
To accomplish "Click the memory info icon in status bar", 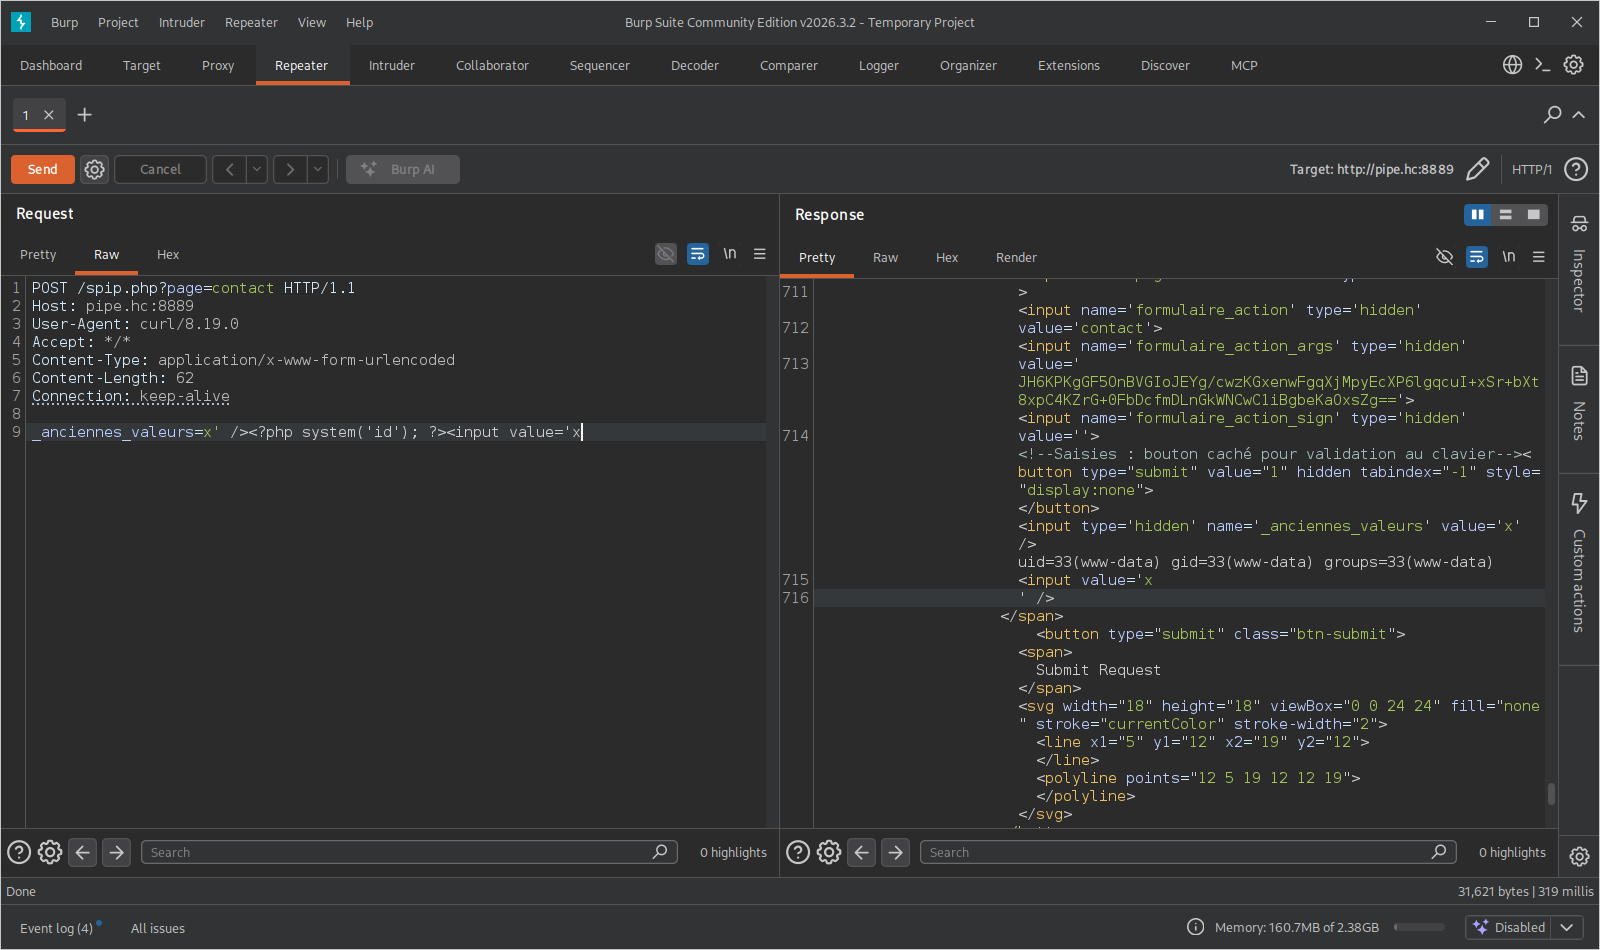I will point(1195,927).
